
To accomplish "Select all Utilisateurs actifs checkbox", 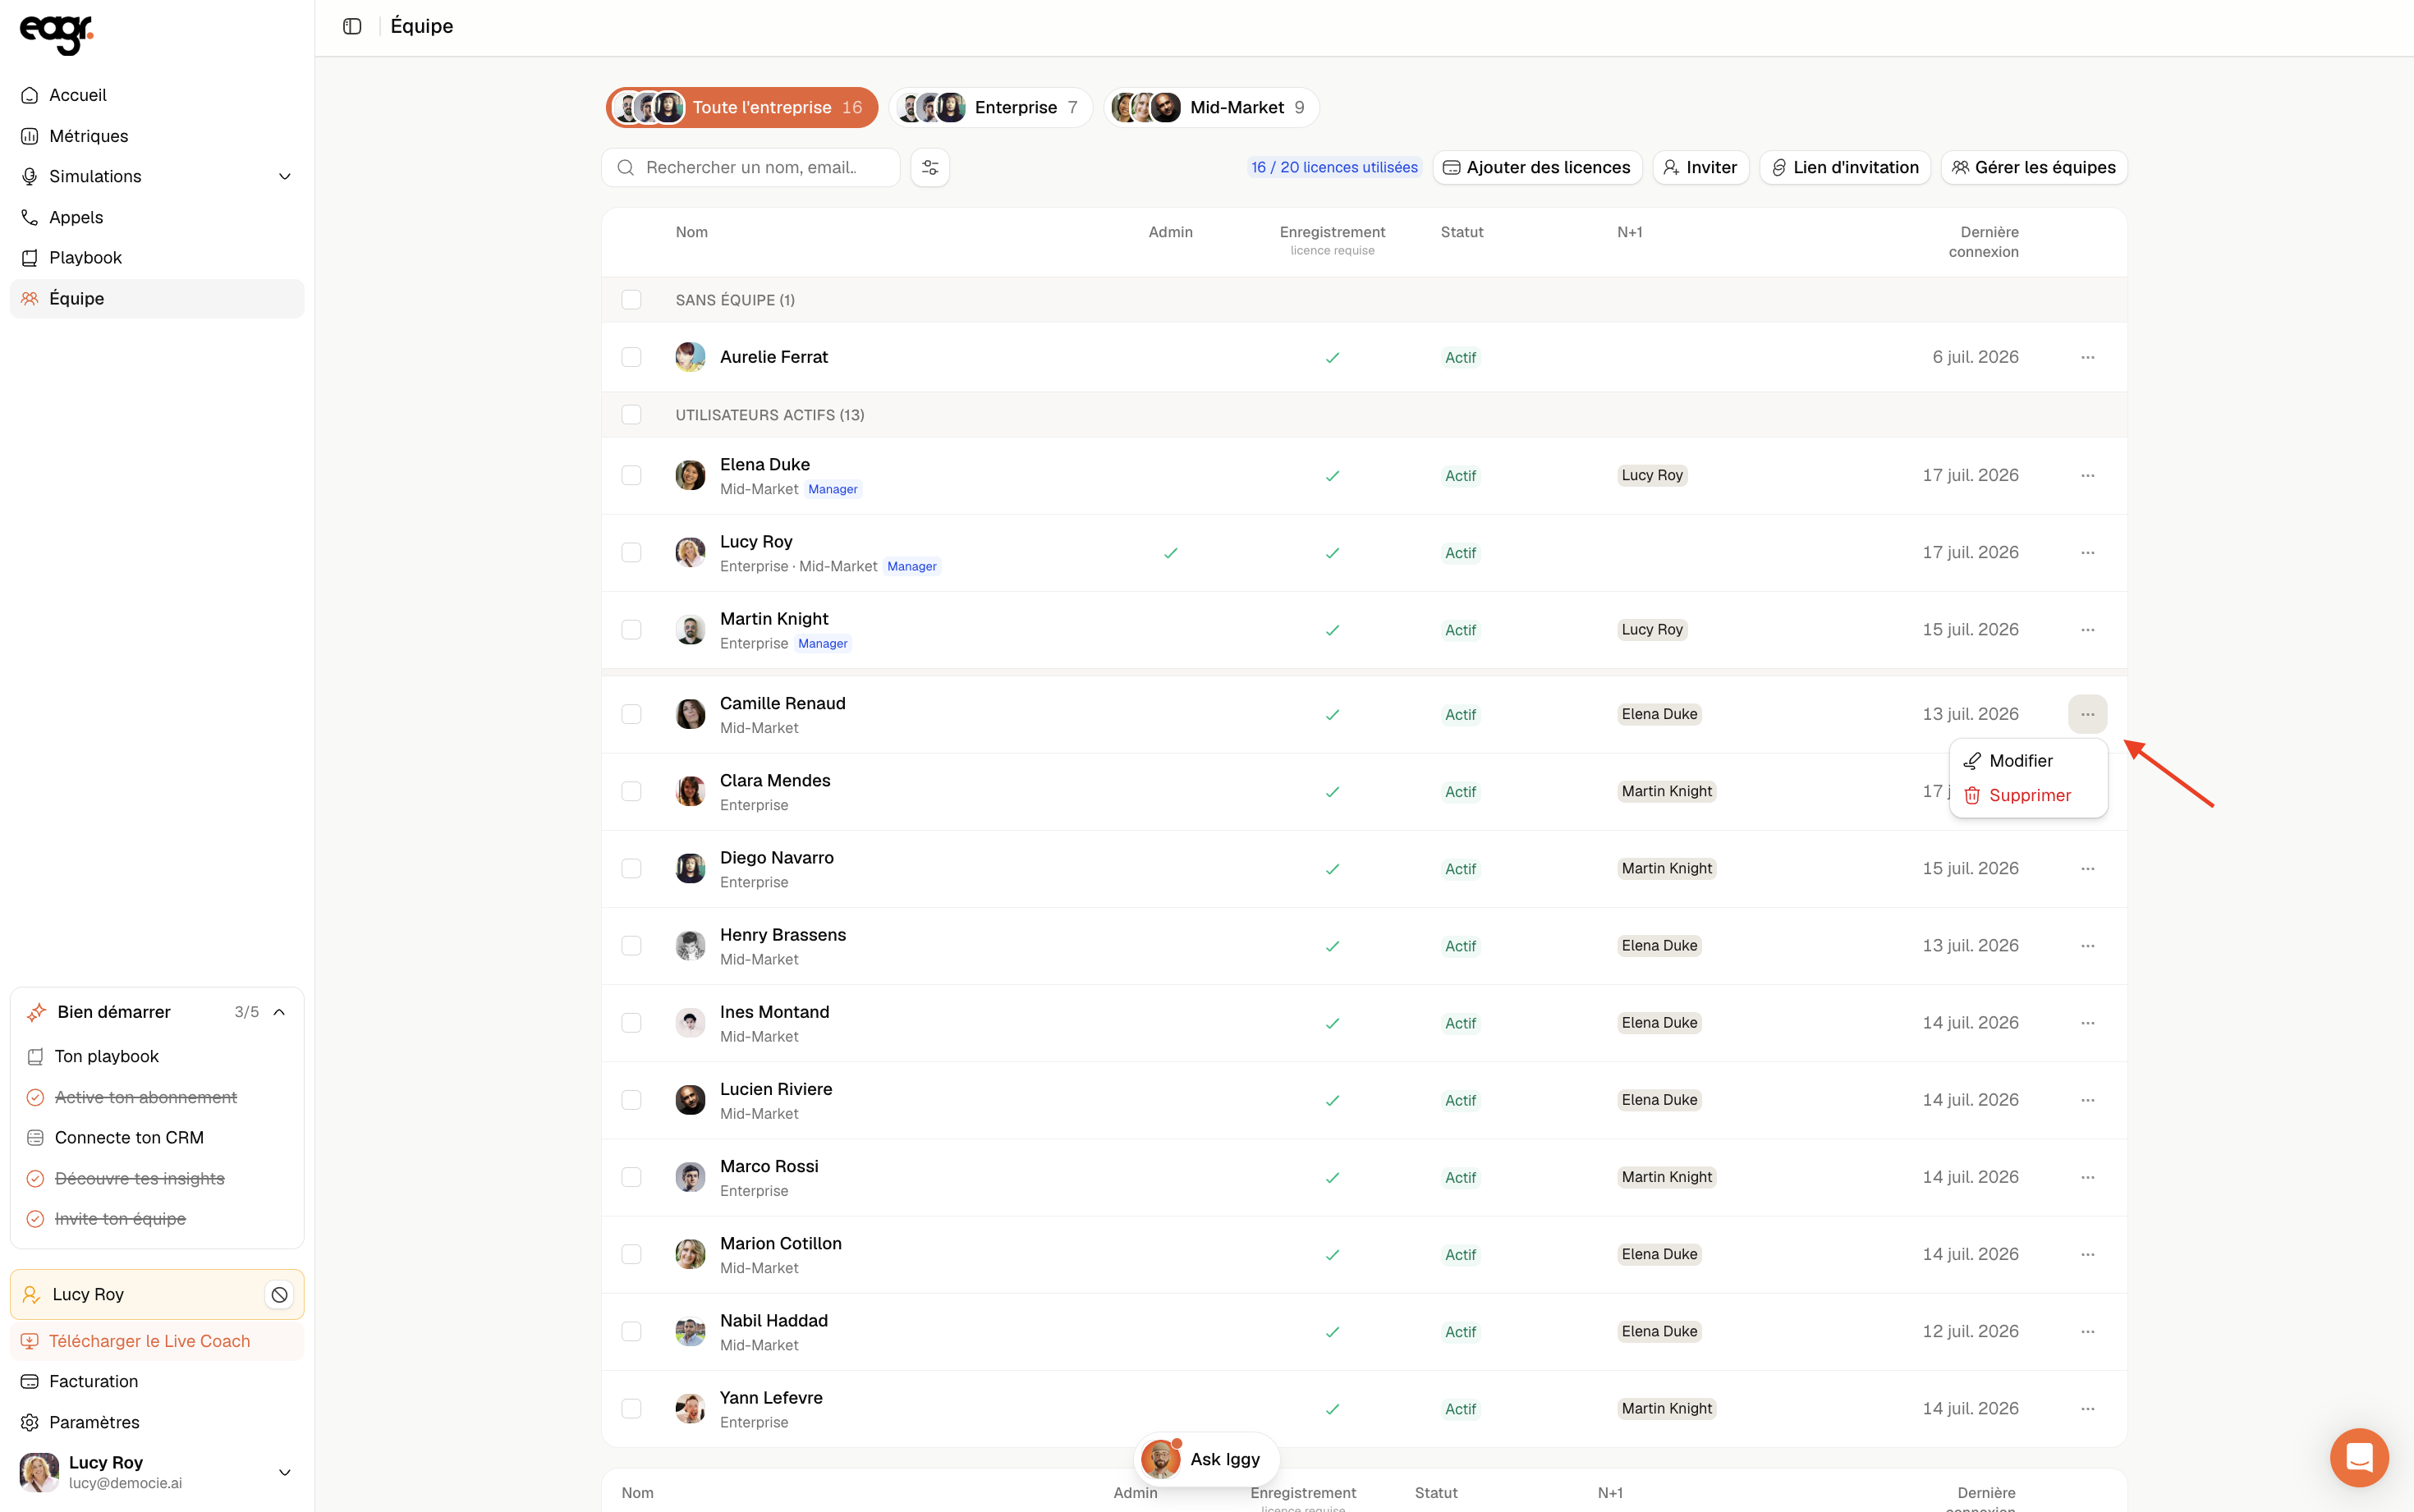I will tap(631, 415).
